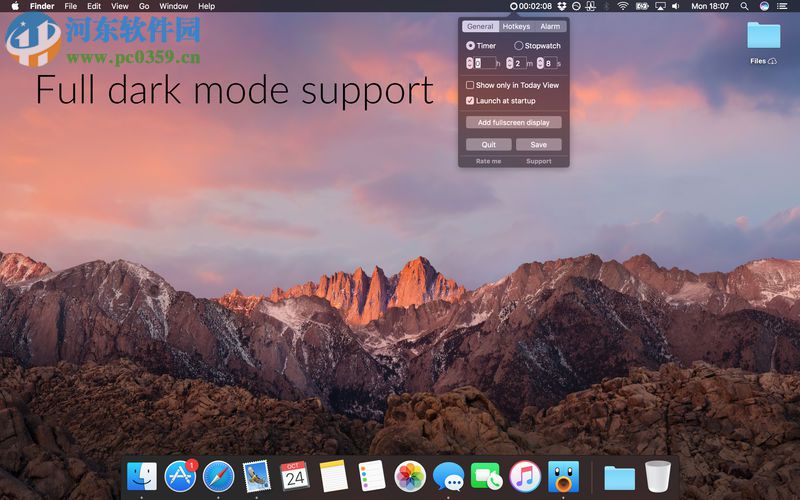This screenshot has height=500, width=800.
Task: Adjust the minutes stepper control
Action: click(x=510, y=64)
